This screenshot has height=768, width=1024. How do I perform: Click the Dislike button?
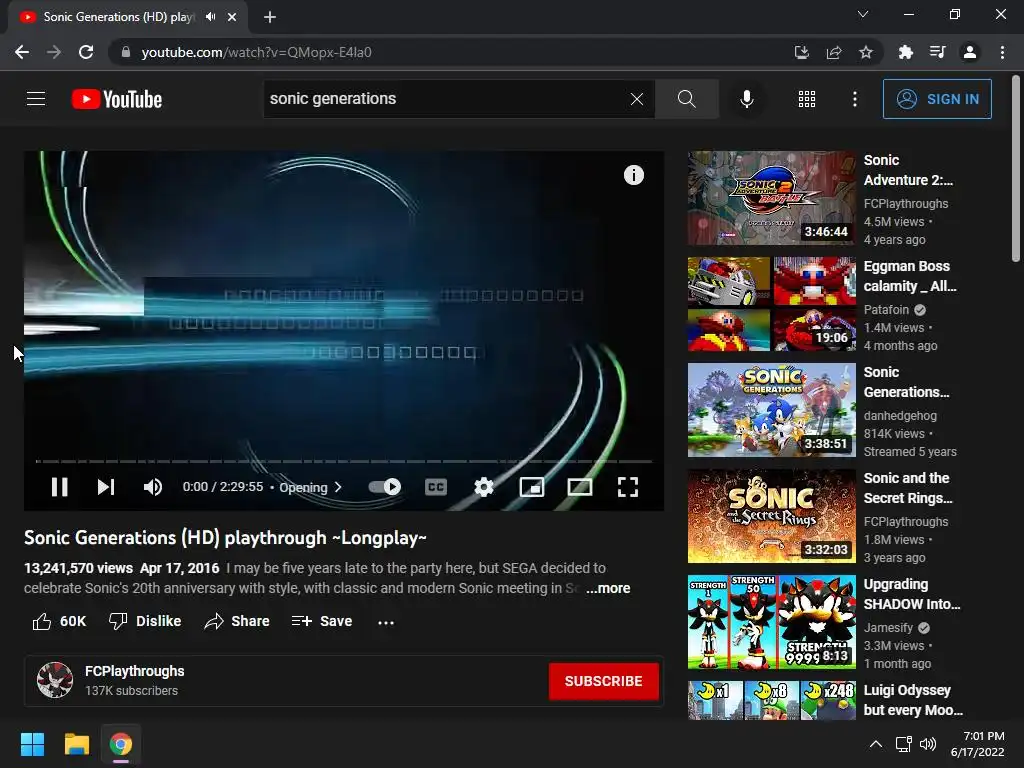(x=145, y=621)
